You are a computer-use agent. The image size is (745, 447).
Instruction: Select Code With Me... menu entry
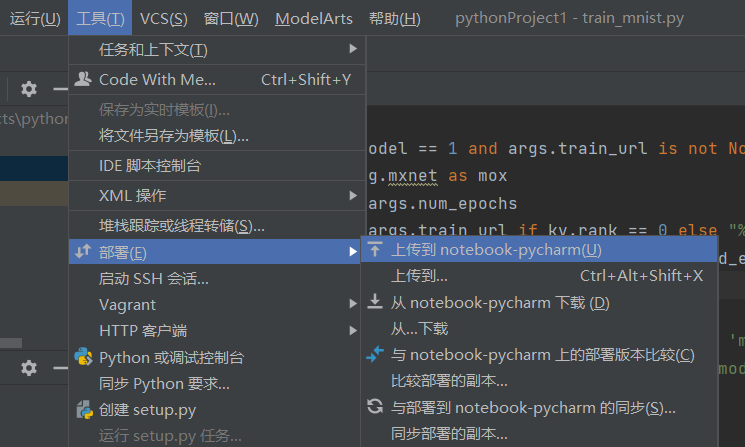[217, 79]
